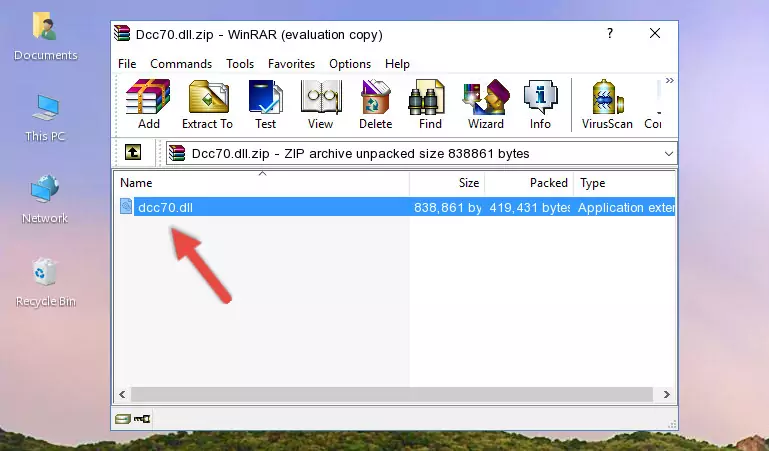Open the Commands menu
The width and height of the screenshot is (769, 451).
click(x=181, y=64)
